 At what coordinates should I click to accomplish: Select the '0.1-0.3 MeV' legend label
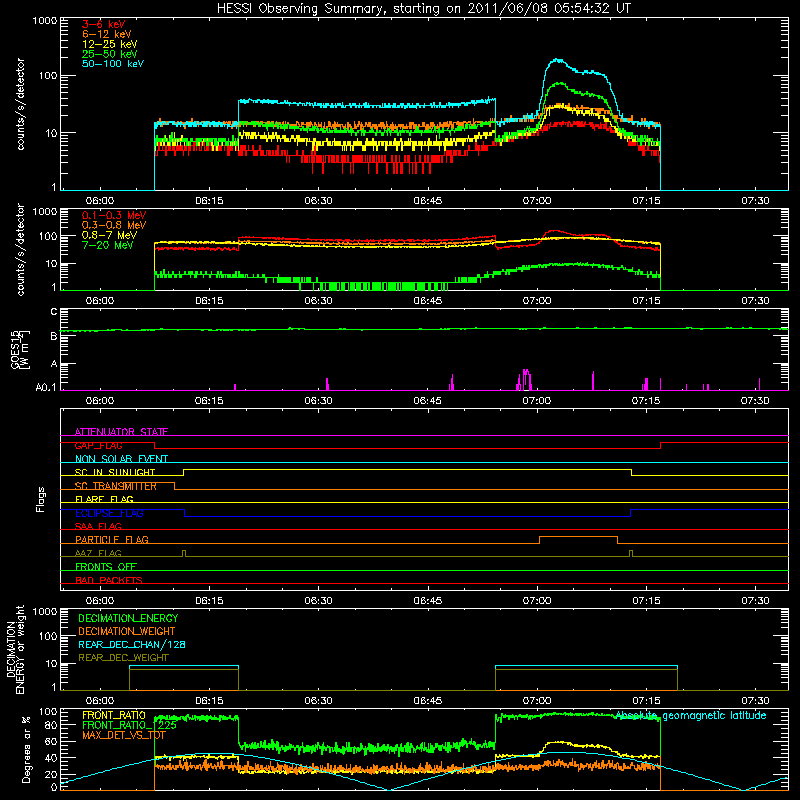coord(114,215)
